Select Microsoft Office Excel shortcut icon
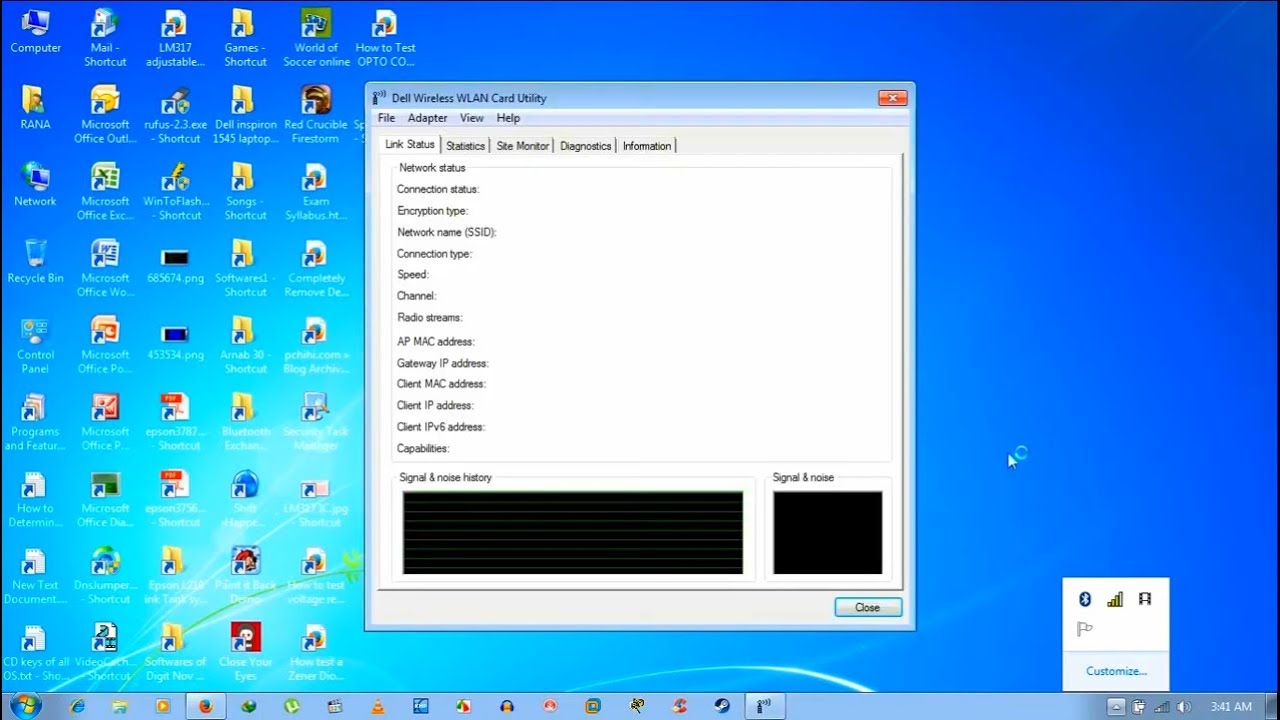The width and height of the screenshot is (1280, 720). click(x=105, y=192)
